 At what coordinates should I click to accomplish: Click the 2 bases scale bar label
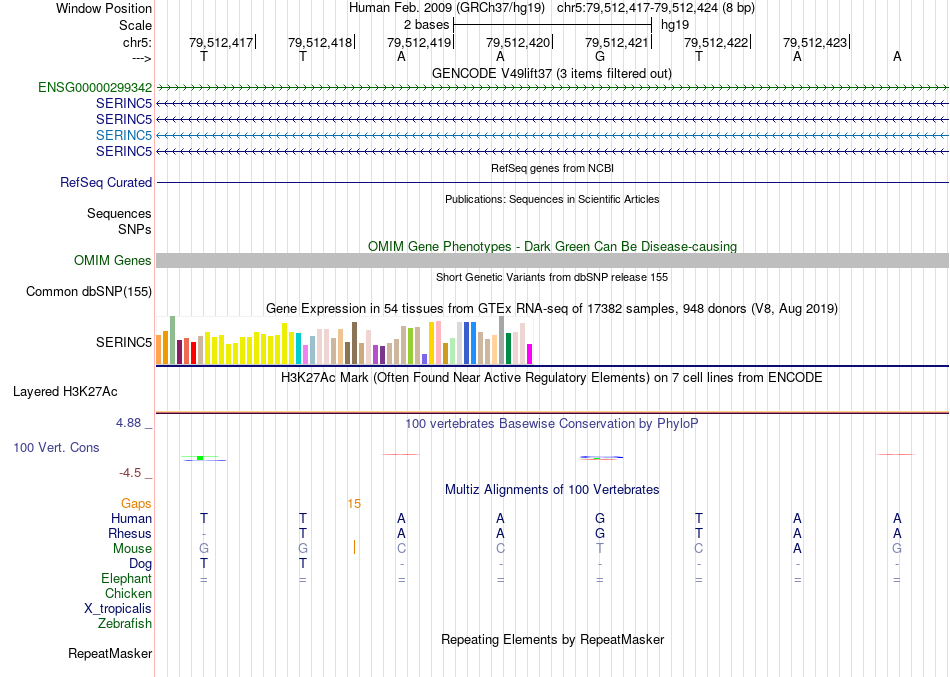click(x=427, y=25)
